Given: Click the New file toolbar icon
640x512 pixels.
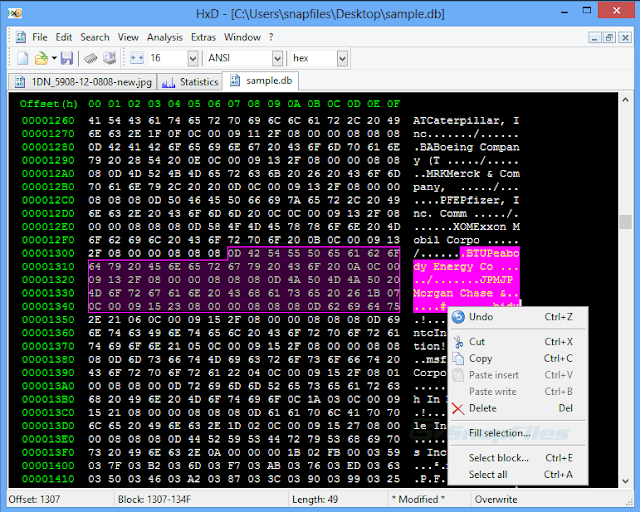Looking at the screenshot, I should tap(22, 58).
